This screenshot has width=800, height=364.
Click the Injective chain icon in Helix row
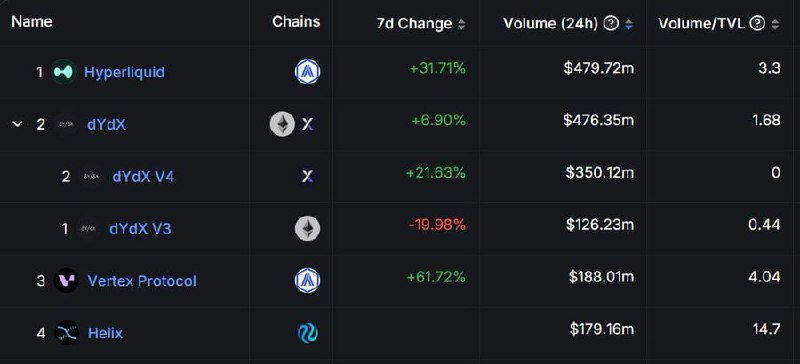click(308, 333)
